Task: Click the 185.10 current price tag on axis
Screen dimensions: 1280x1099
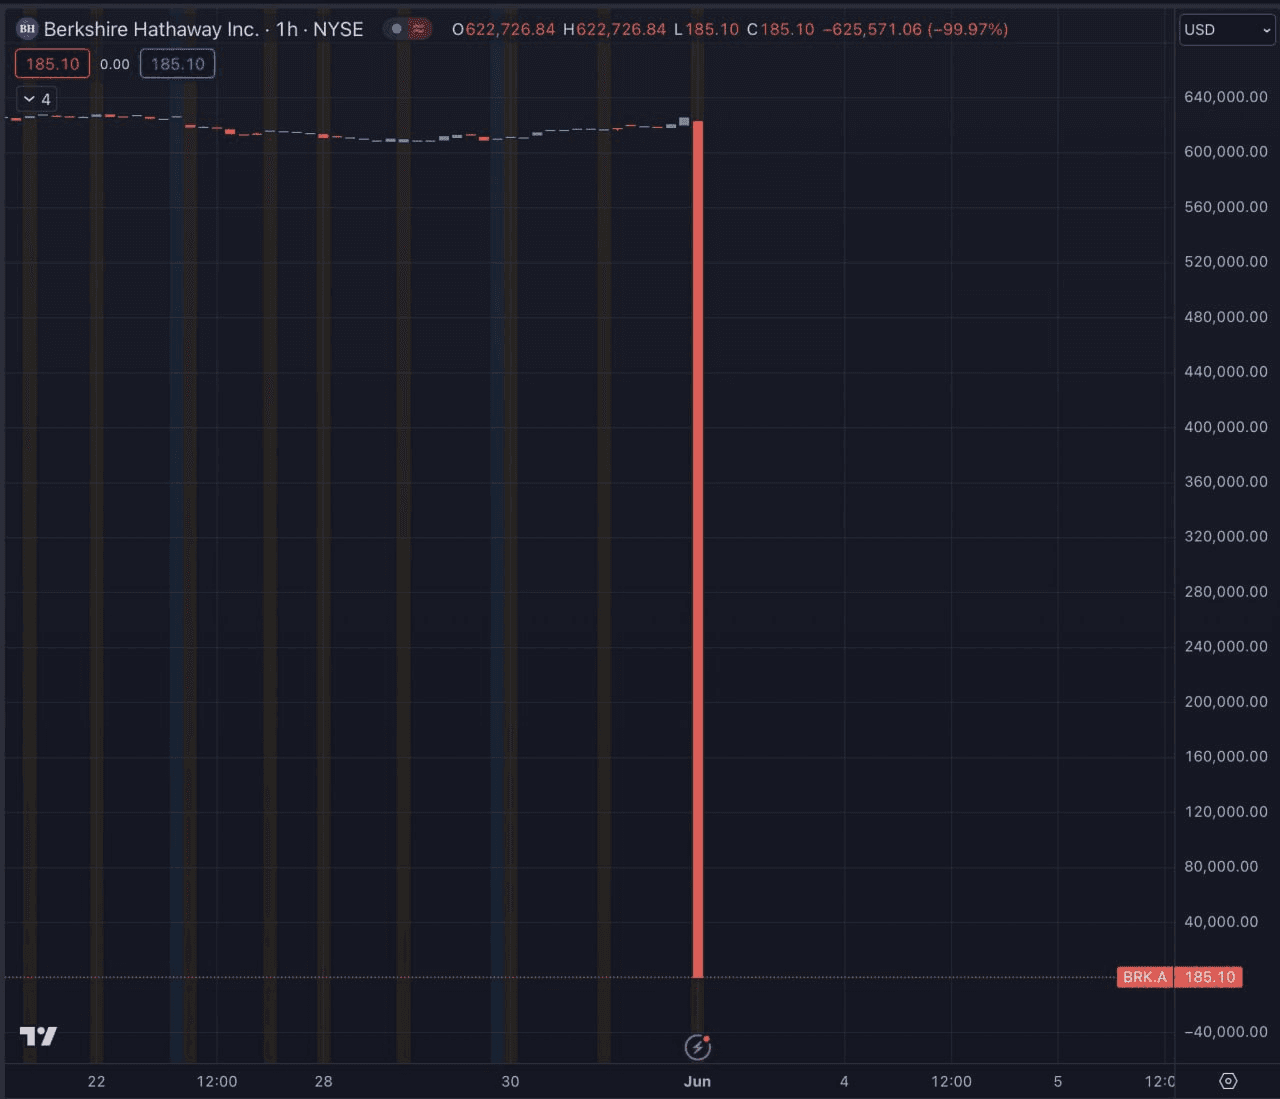Action: coord(1209,977)
